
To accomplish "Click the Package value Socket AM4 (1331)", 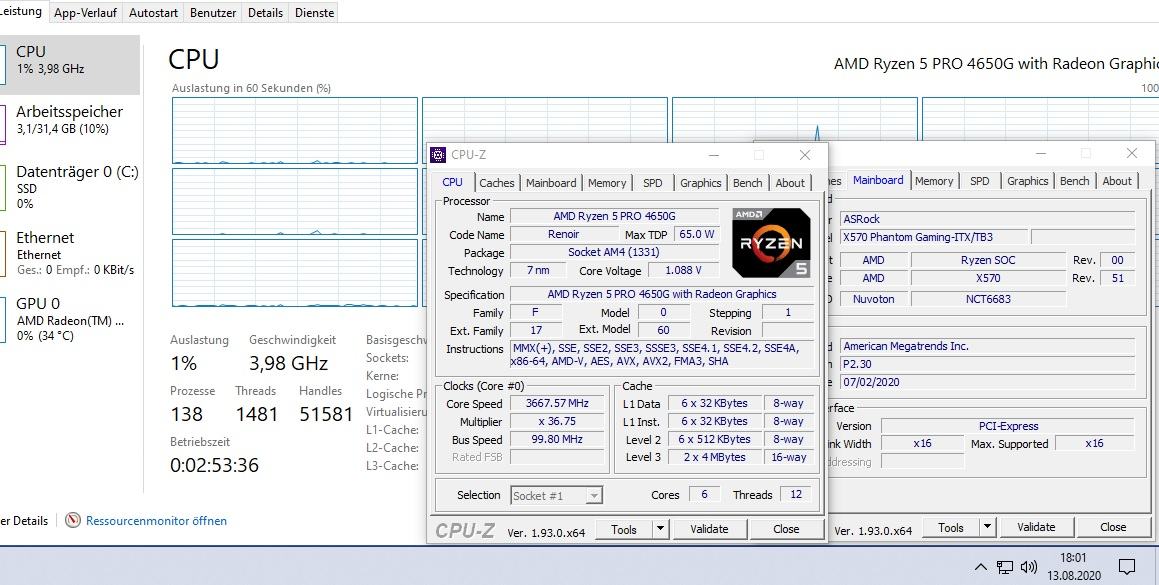I will (x=614, y=252).
